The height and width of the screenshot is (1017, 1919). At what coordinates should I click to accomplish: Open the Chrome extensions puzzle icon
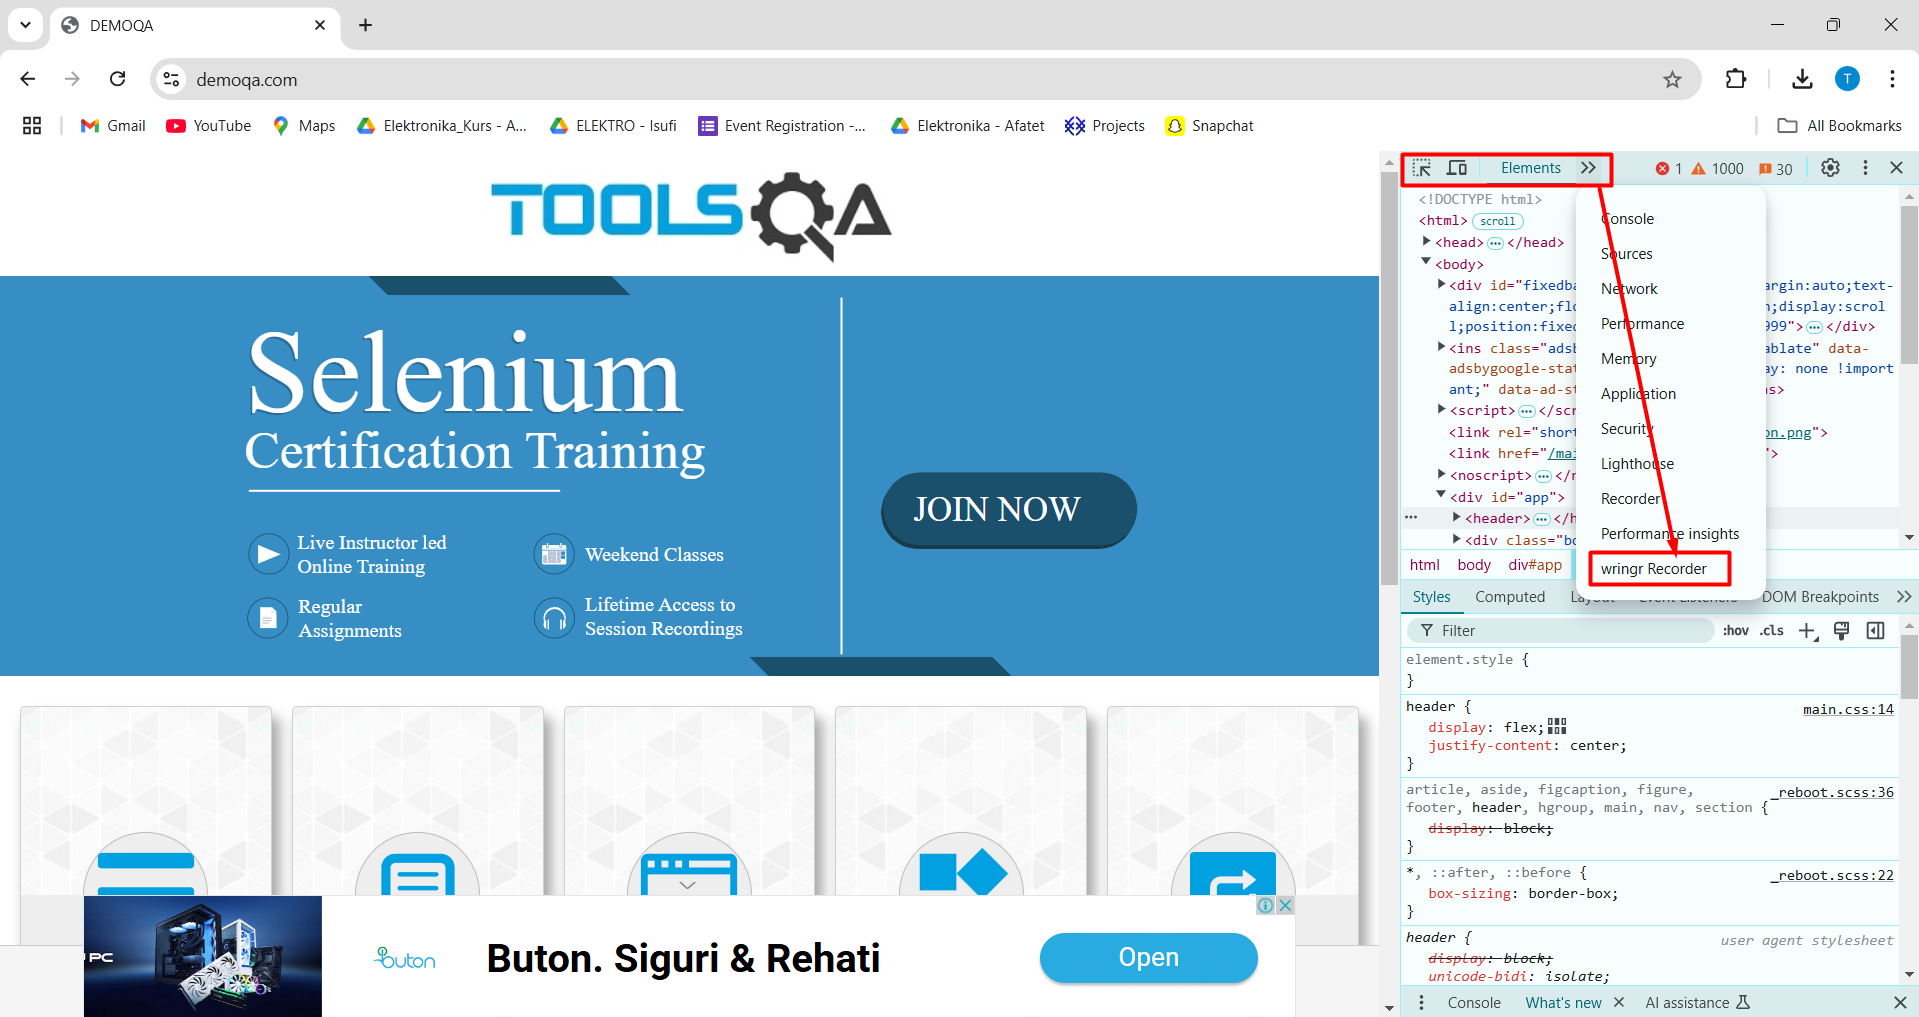pyautogui.click(x=1736, y=79)
